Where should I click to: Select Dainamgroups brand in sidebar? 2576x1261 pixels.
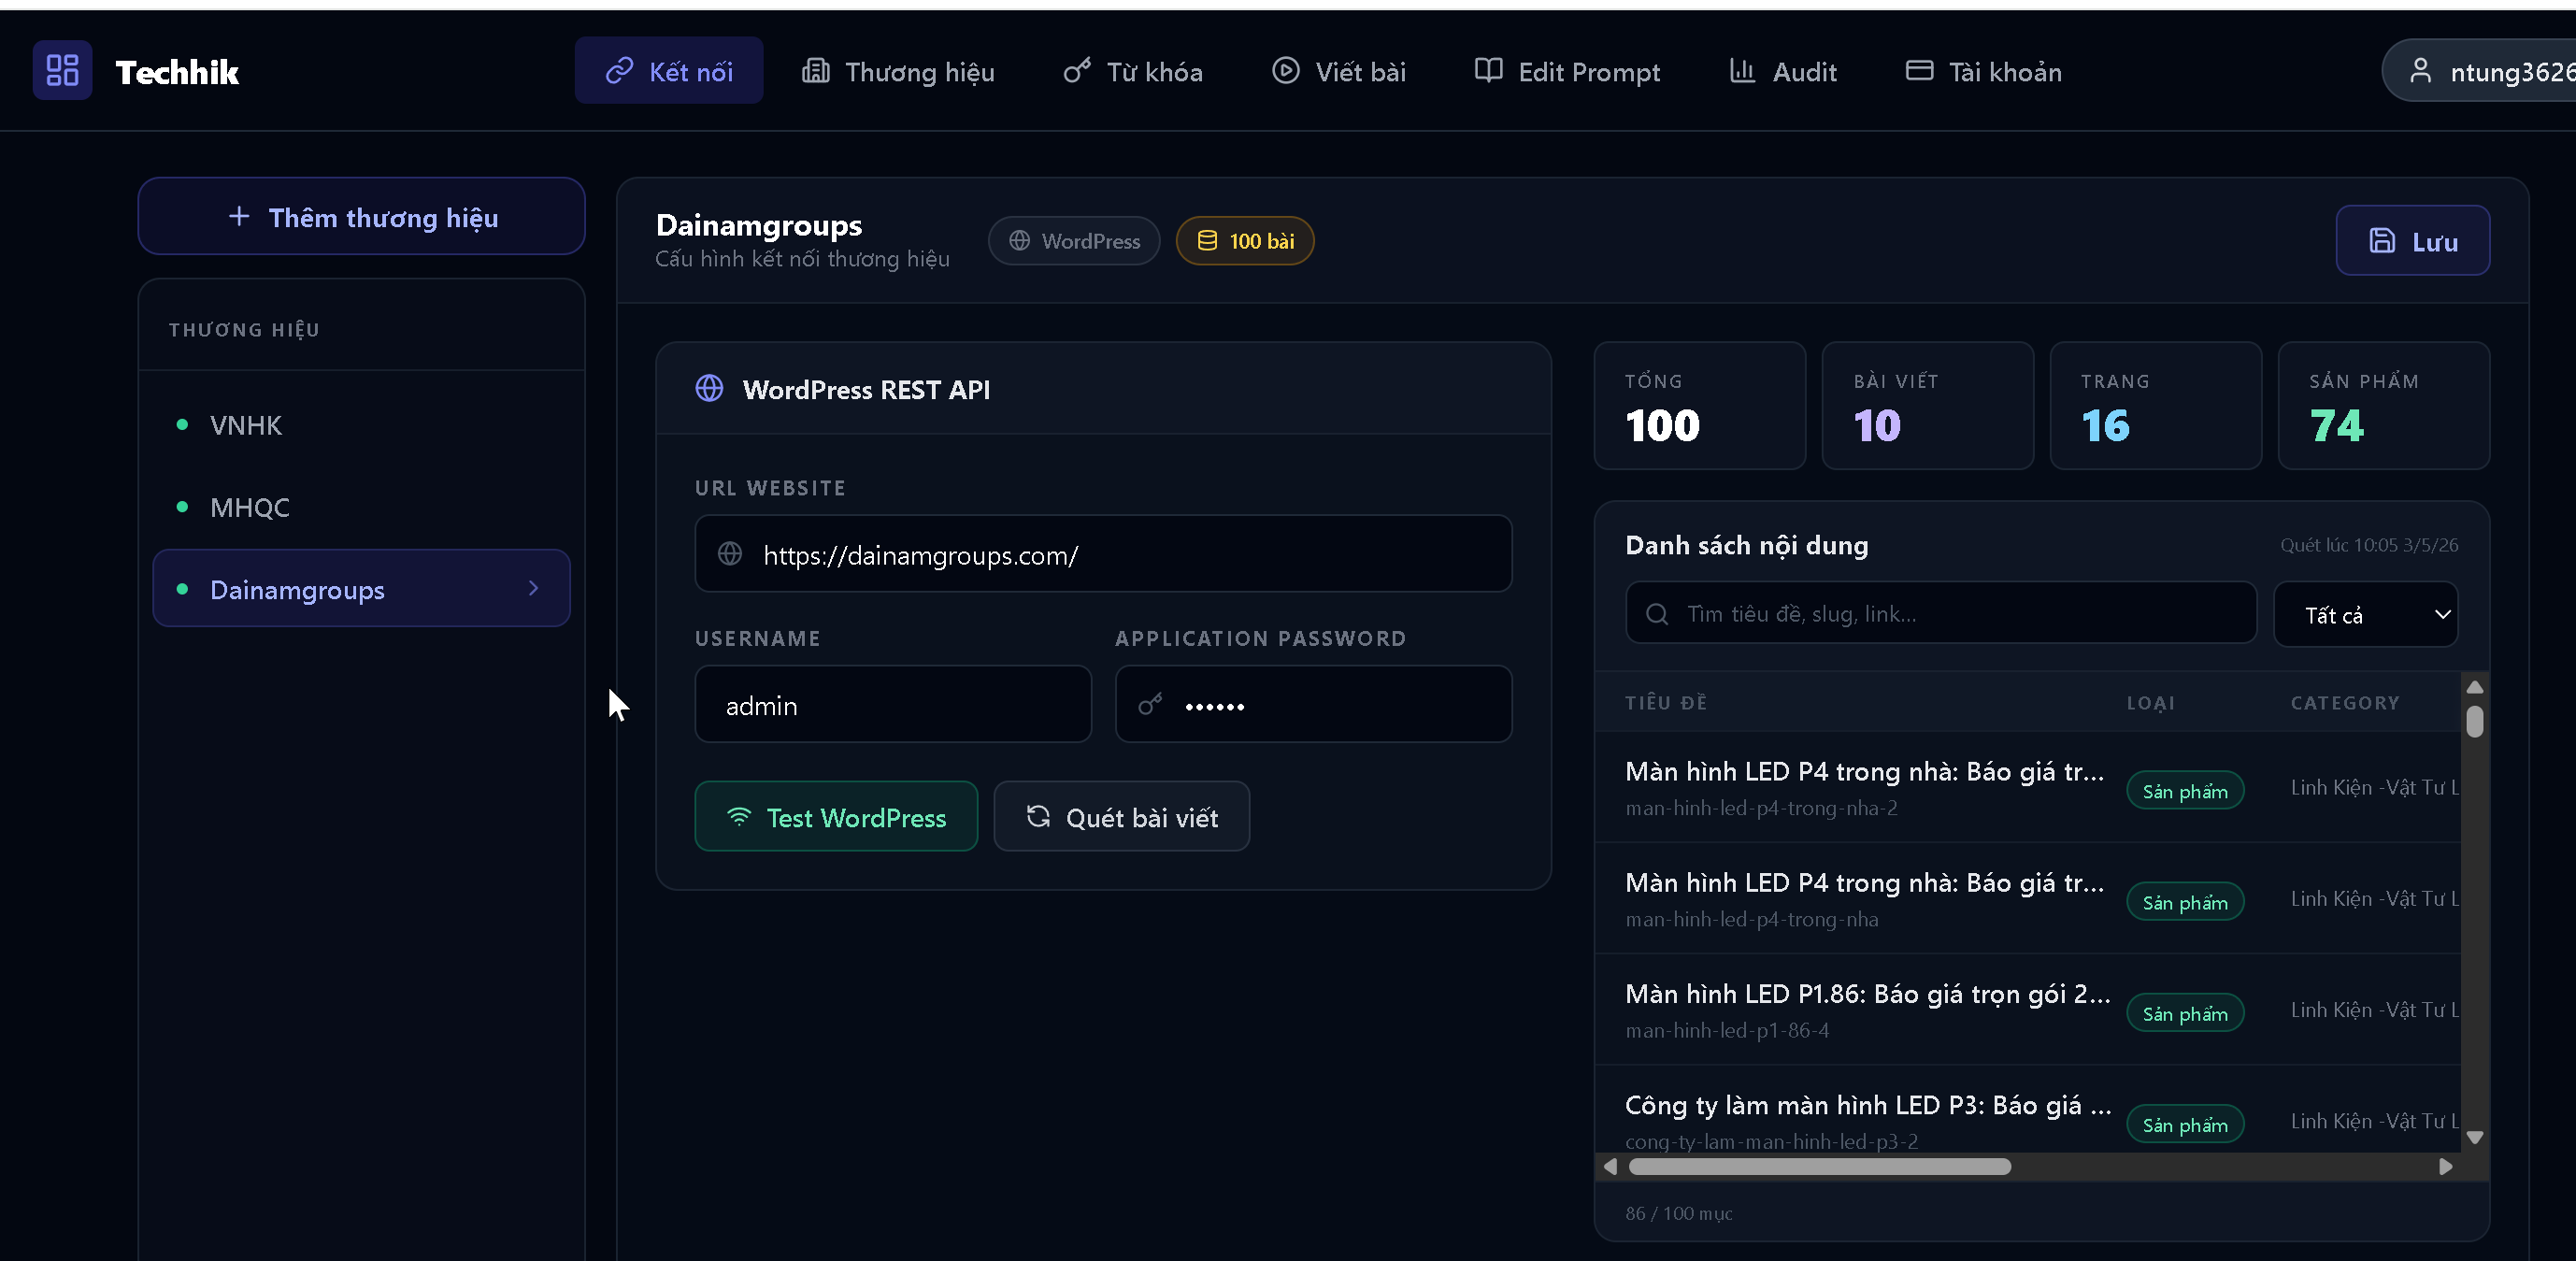coord(361,589)
